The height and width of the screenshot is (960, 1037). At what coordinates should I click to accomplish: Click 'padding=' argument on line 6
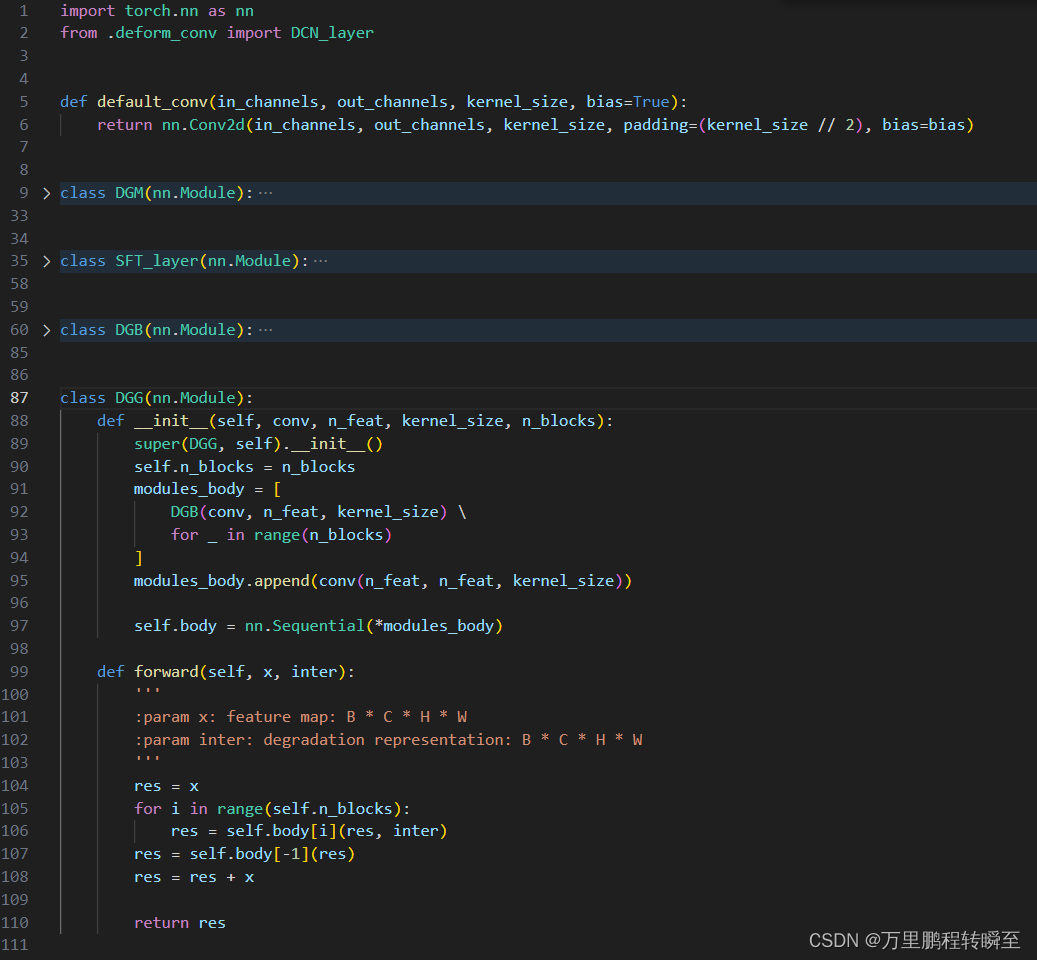pos(660,125)
